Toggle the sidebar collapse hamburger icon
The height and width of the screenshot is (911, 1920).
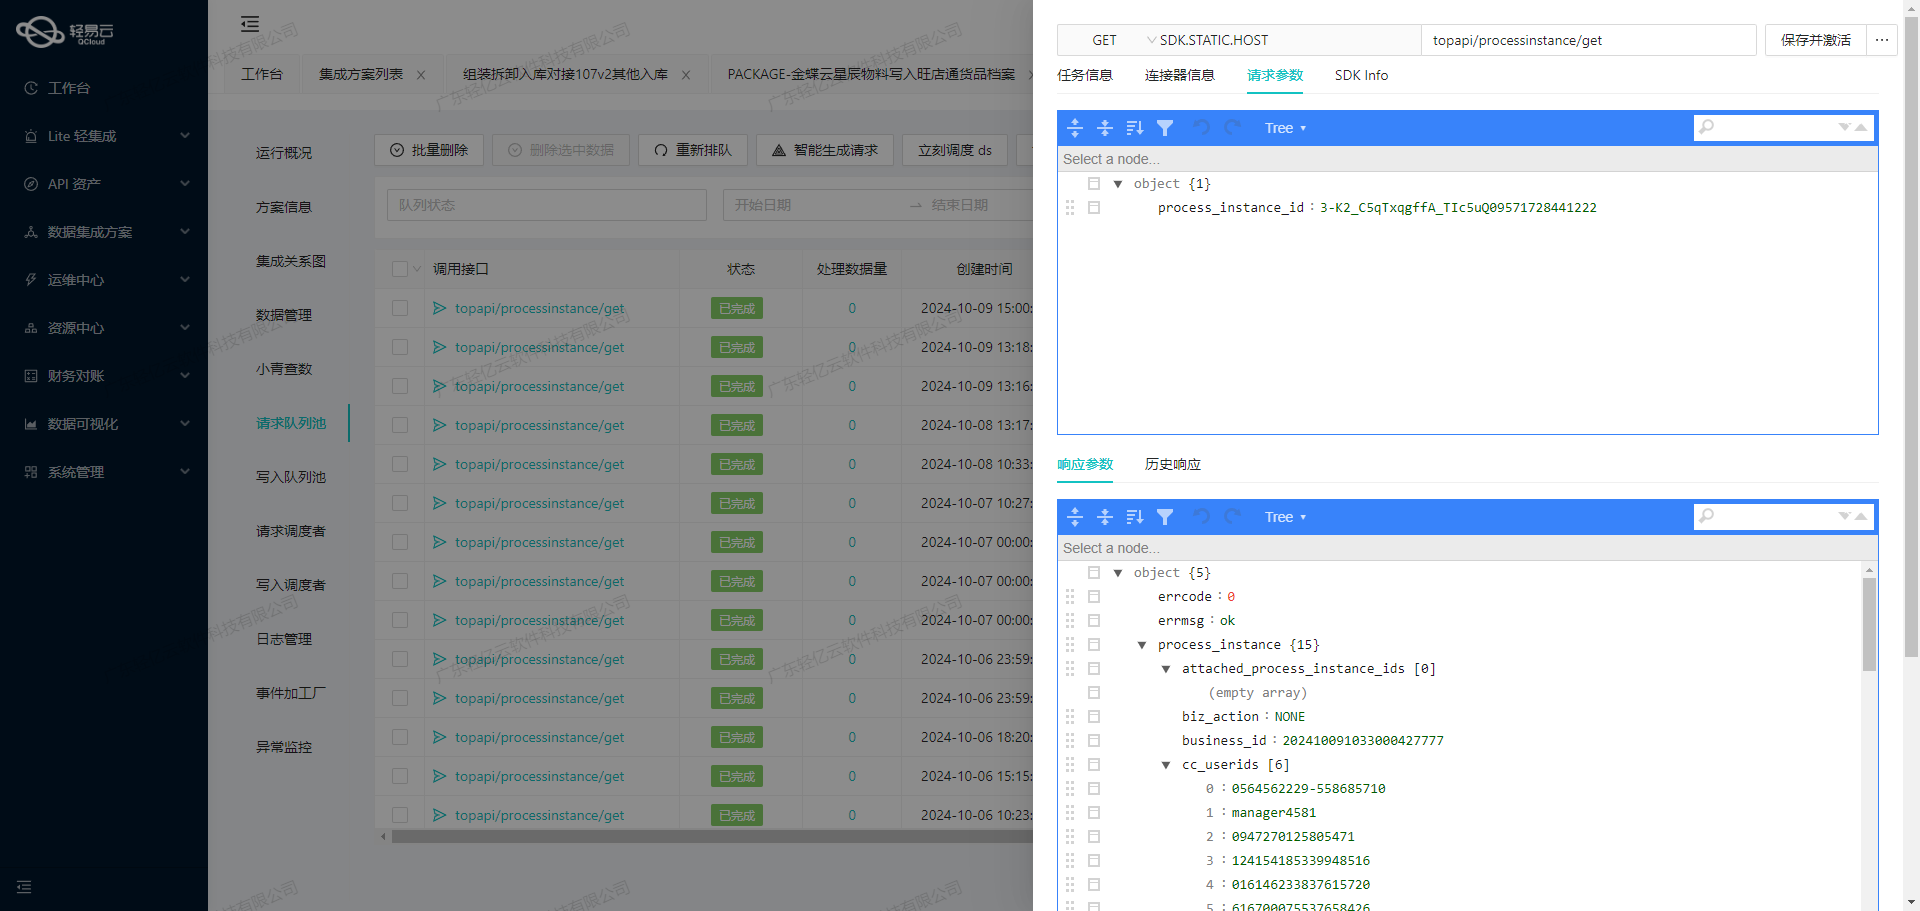pos(250,24)
